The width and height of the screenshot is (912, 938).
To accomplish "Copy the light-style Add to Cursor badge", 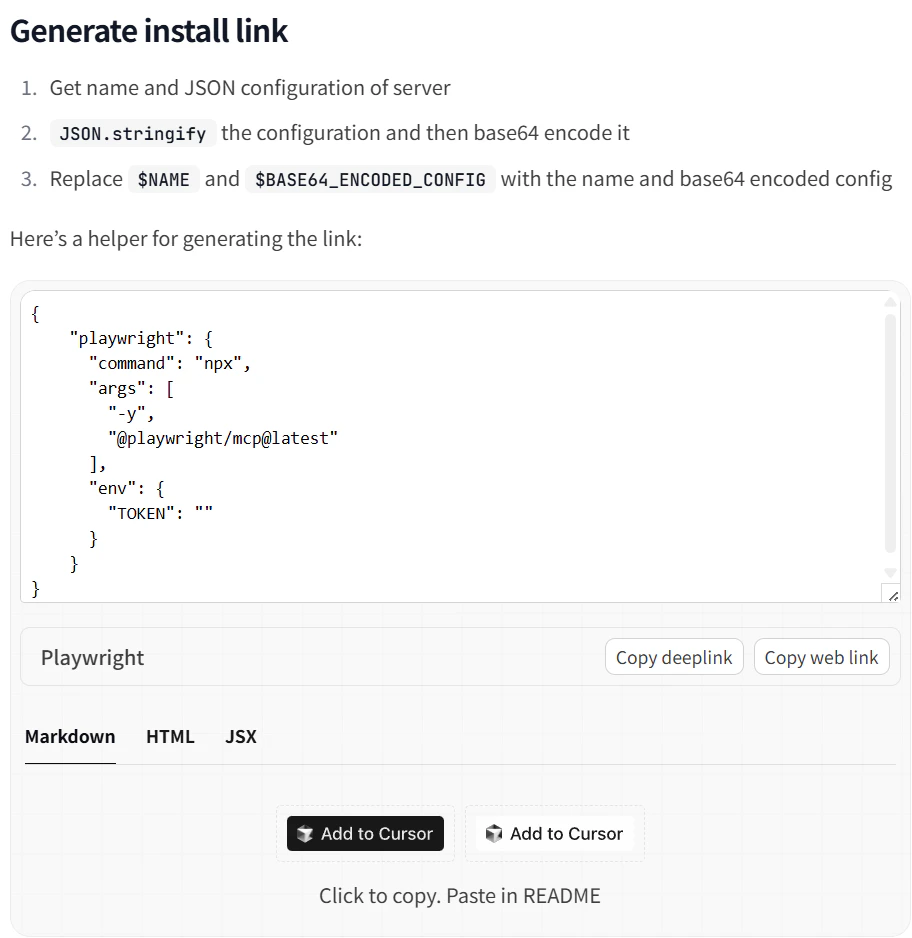I will pos(554,833).
